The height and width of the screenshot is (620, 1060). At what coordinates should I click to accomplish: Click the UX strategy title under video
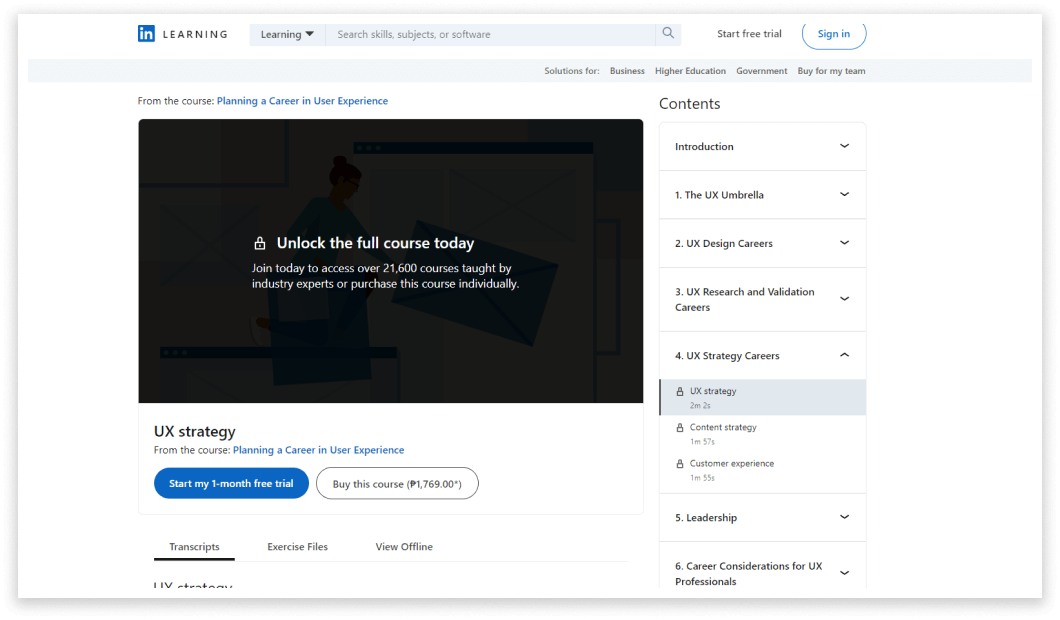(x=195, y=431)
